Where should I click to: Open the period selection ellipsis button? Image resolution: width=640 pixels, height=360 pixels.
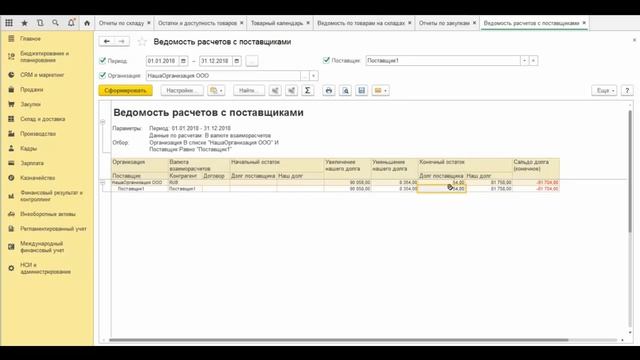pos(252,61)
